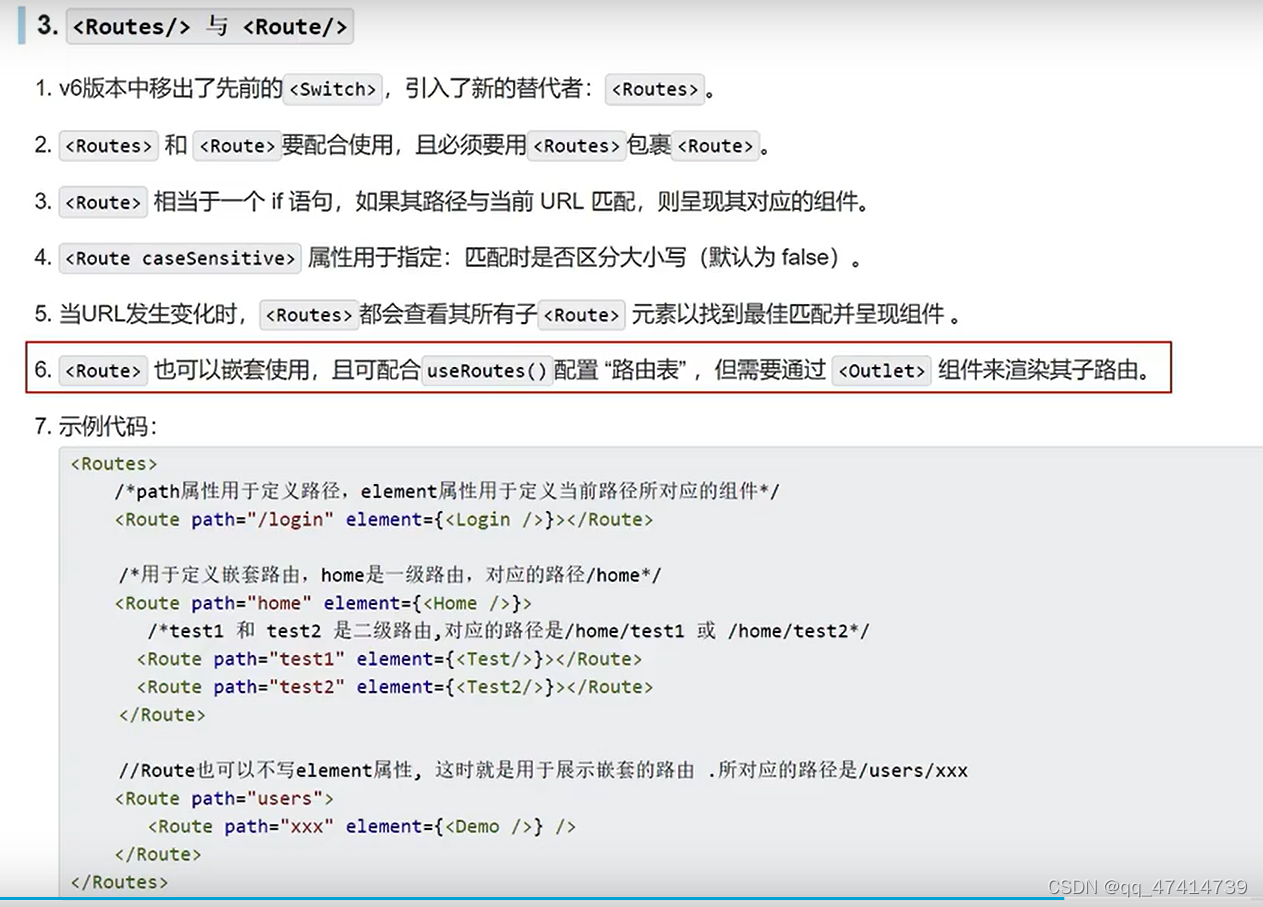The image size is (1263, 907).
Task: Click the heading '<Routes/> 与 <Route/>'
Action: pos(210,27)
